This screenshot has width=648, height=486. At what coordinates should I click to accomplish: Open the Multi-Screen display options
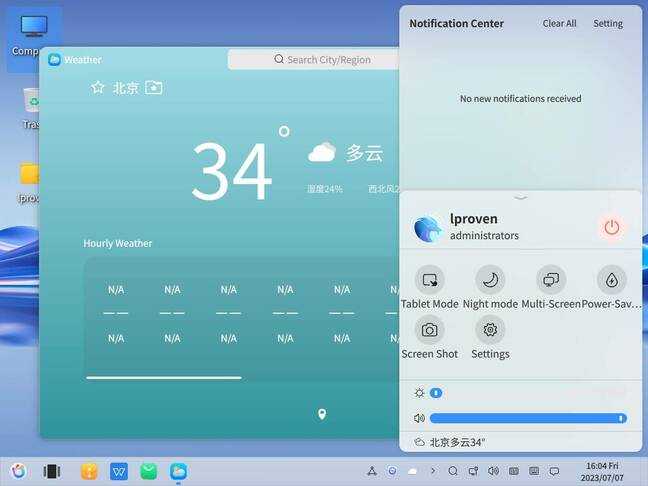(550, 280)
